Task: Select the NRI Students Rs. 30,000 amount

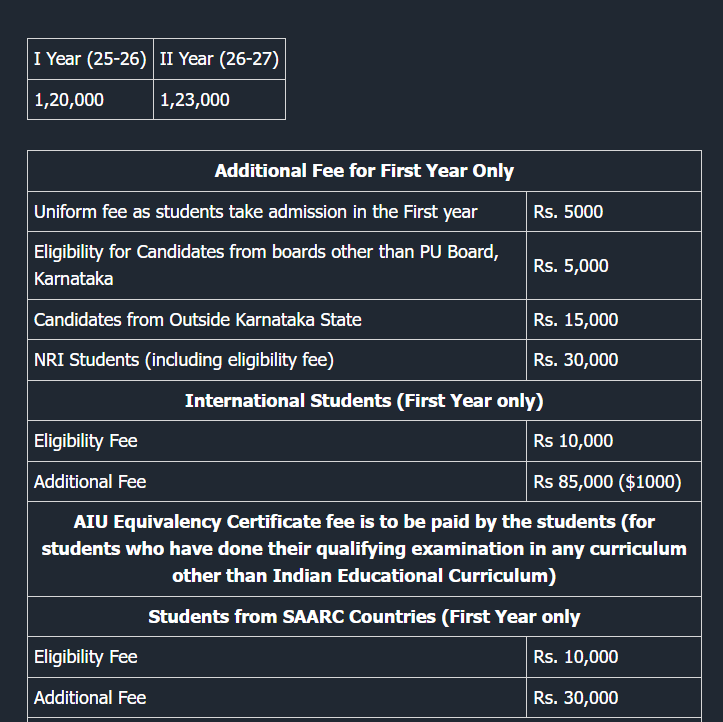Action: coord(576,360)
